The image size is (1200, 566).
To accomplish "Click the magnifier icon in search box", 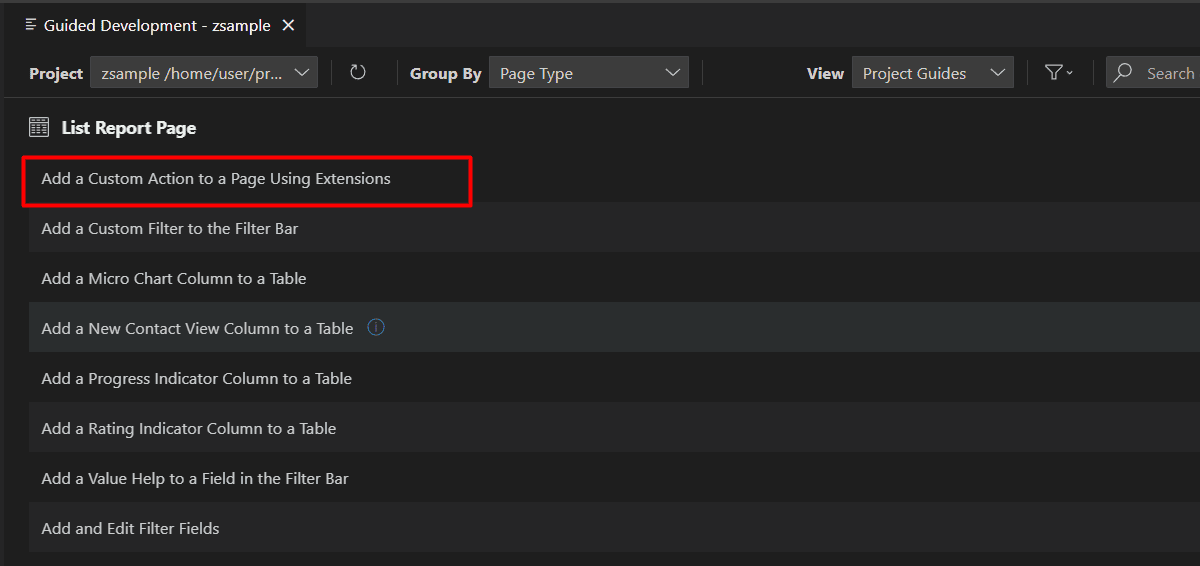I will [x=1124, y=73].
